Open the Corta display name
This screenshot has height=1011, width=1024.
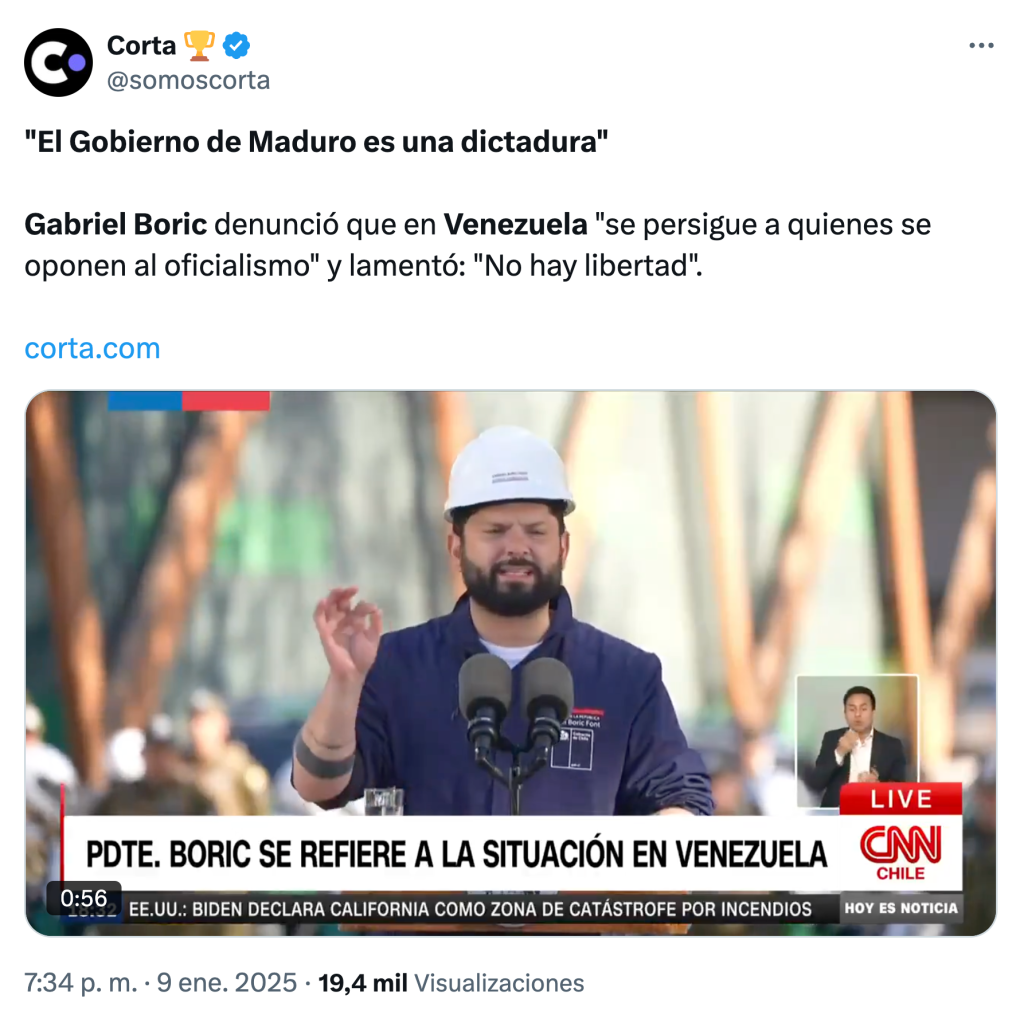coord(141,46)
